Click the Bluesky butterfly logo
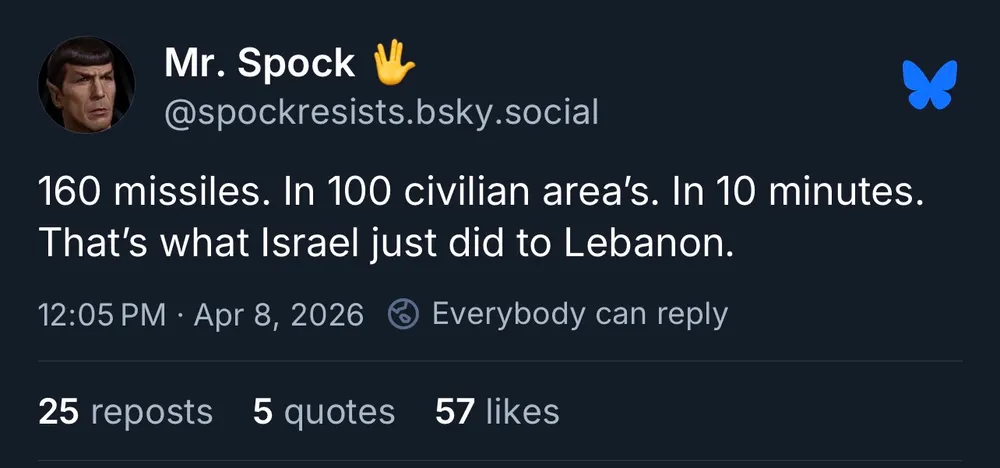The height and width of the screenshot is (468, 1000). pyautogui.click(x=929, y=84)
